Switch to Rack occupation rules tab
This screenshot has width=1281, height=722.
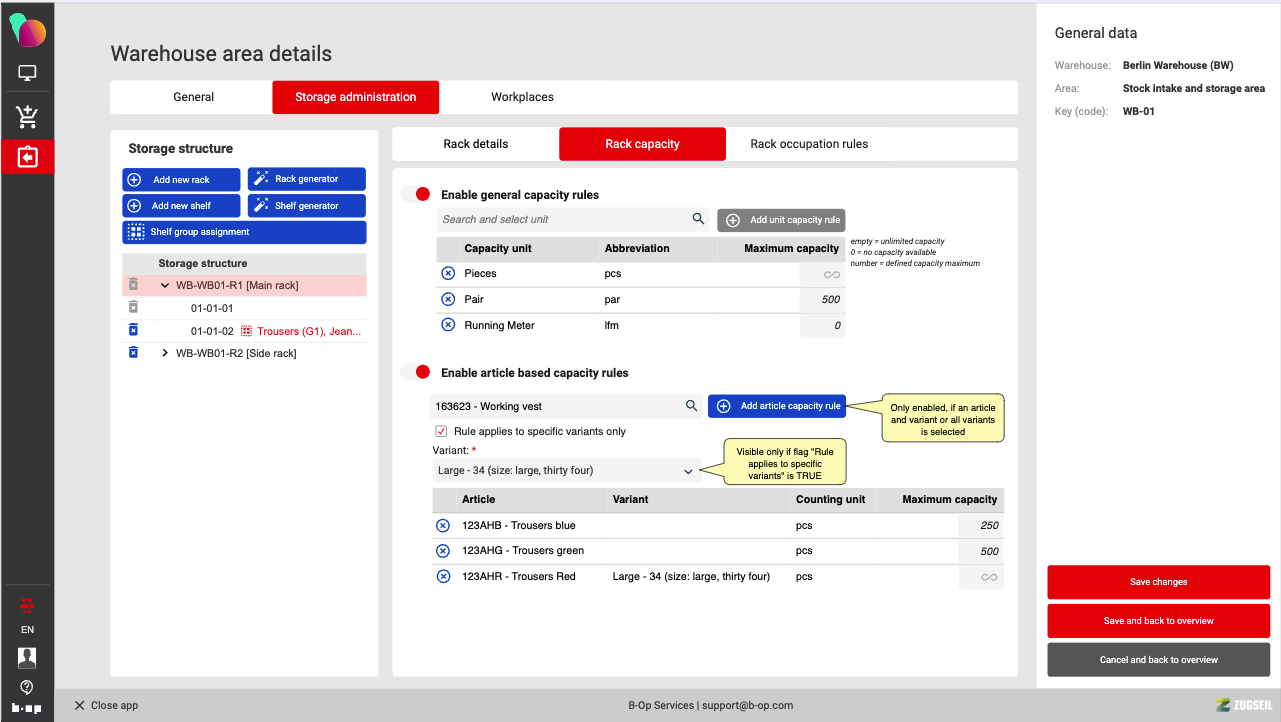point(809,144)
